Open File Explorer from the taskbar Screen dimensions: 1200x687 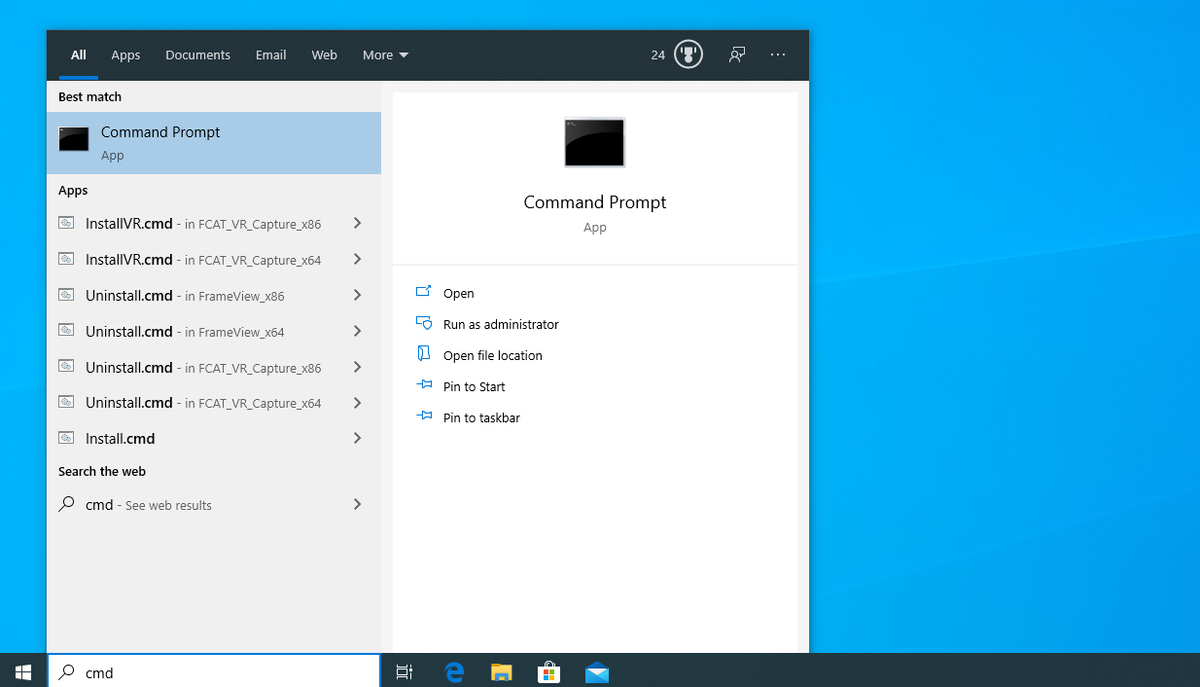[501, 672]
